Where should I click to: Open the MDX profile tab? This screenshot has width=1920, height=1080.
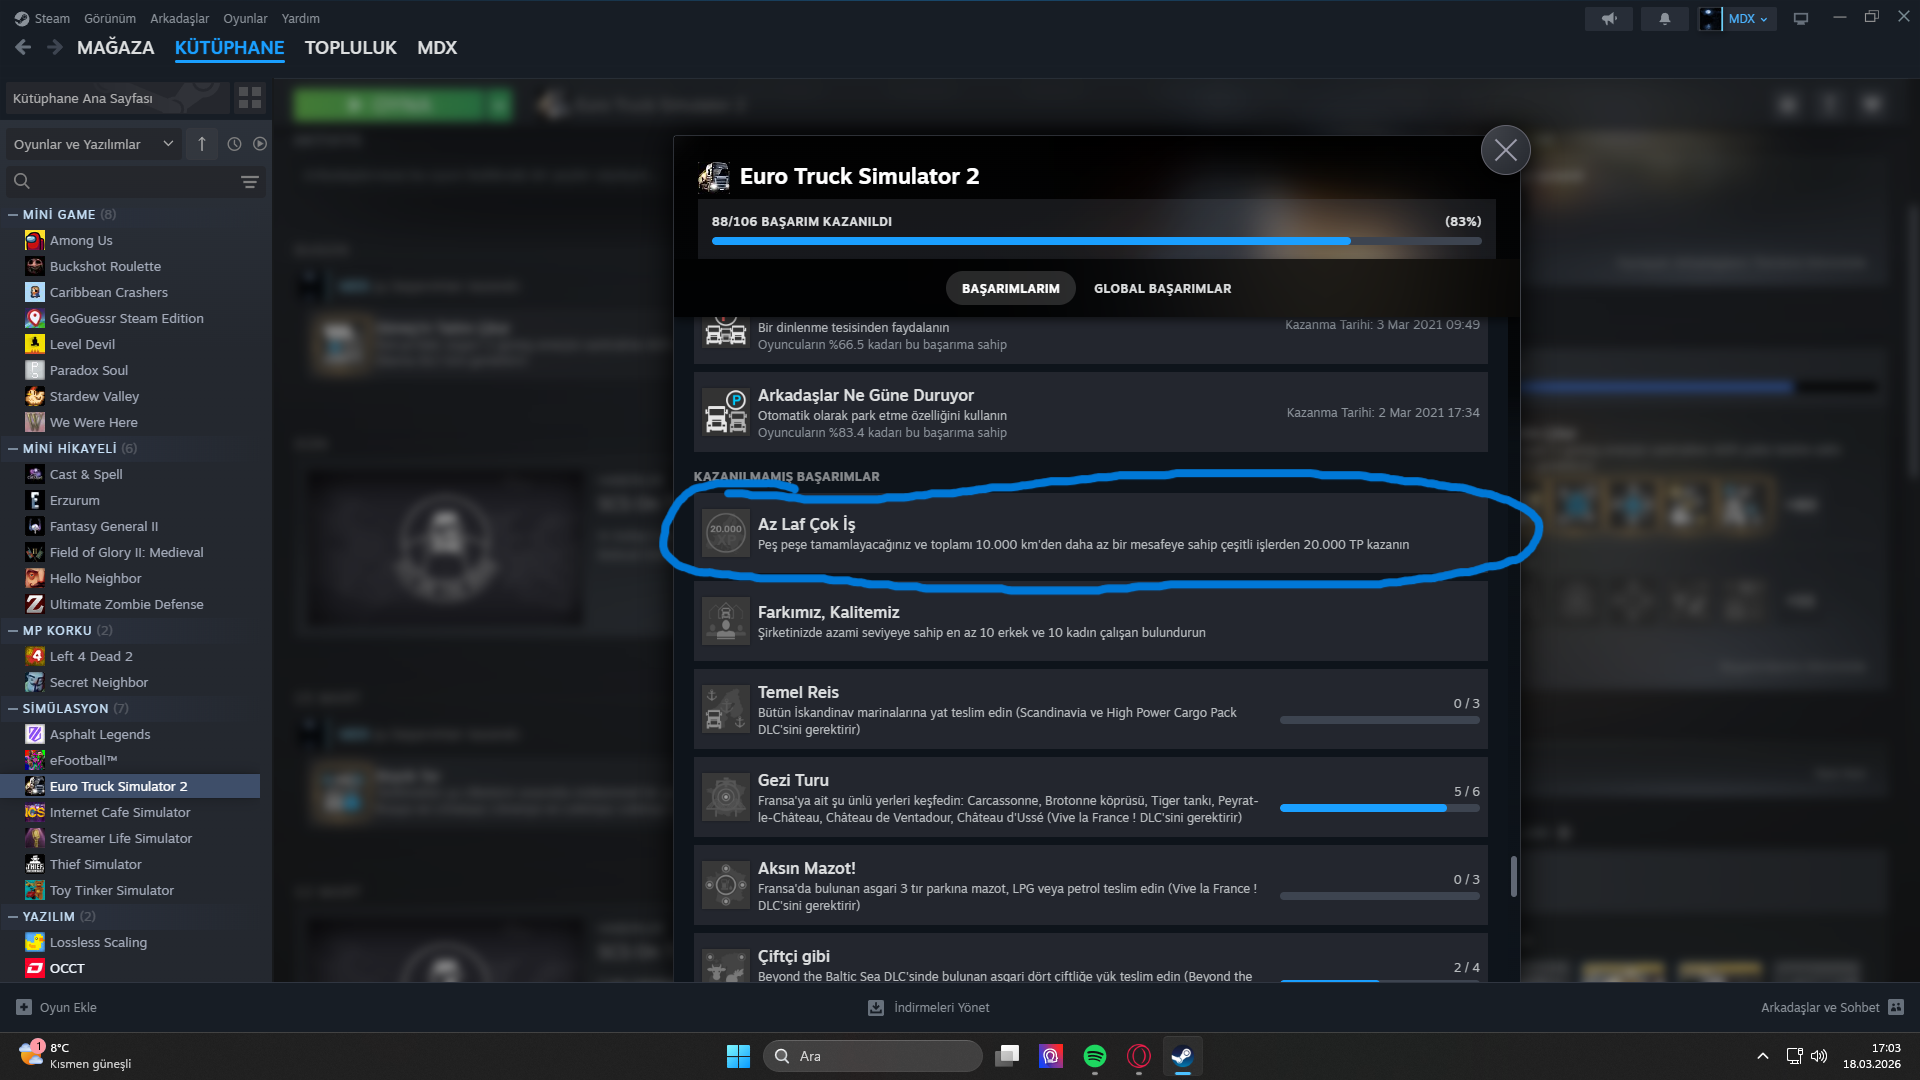437,47
